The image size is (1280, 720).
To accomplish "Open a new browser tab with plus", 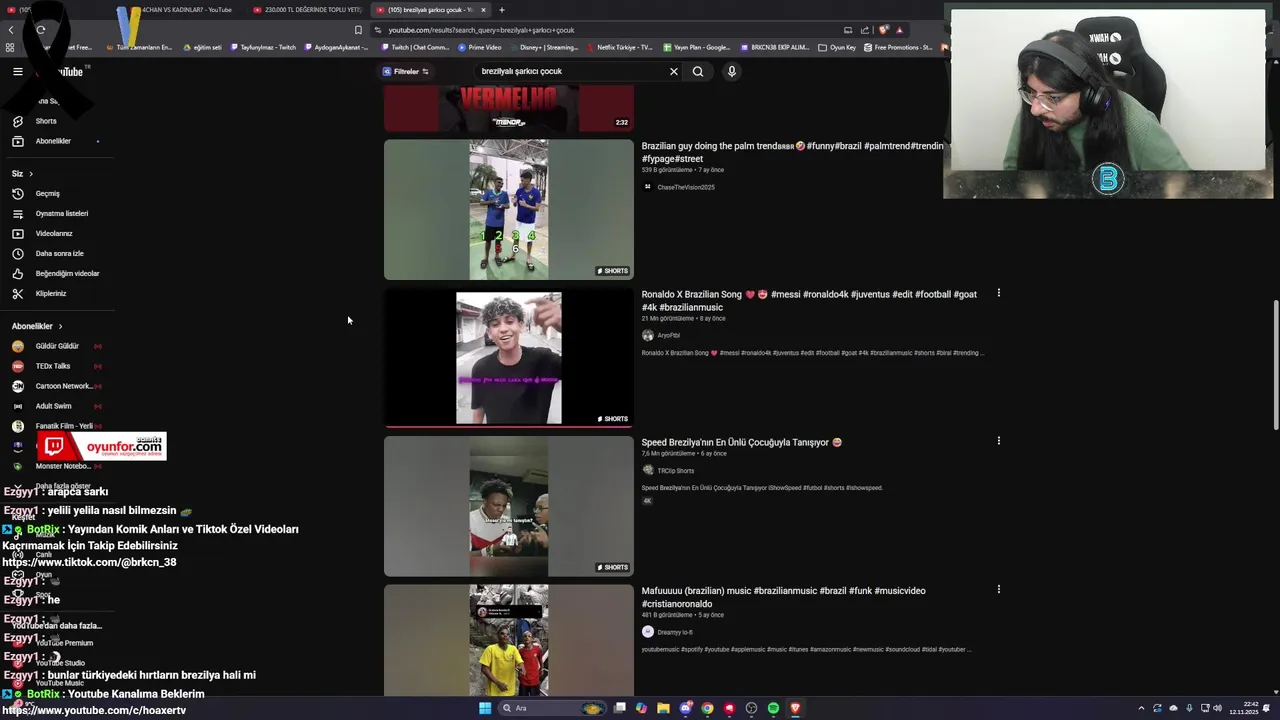I will 502,10.
